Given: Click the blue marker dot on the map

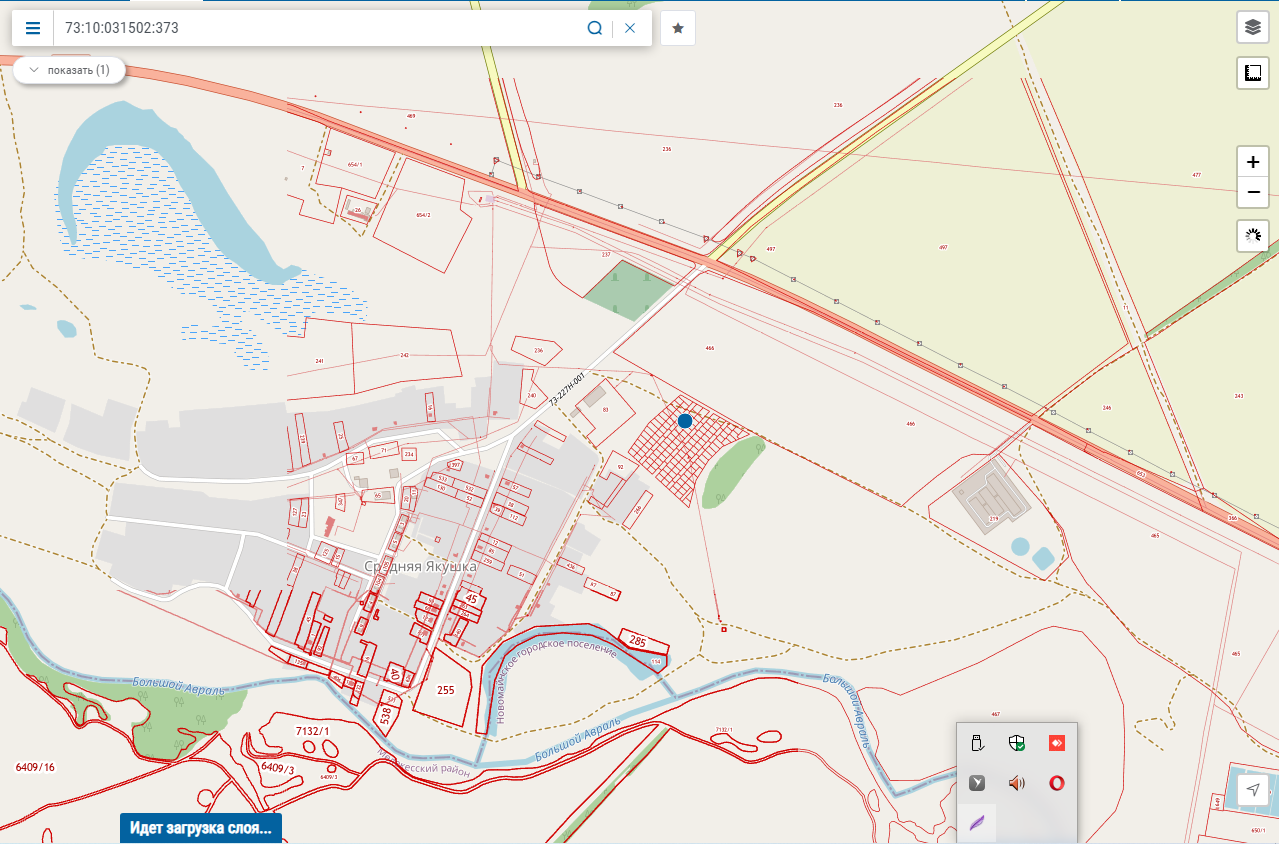Looking at the screenshot, I should point(685,421).
